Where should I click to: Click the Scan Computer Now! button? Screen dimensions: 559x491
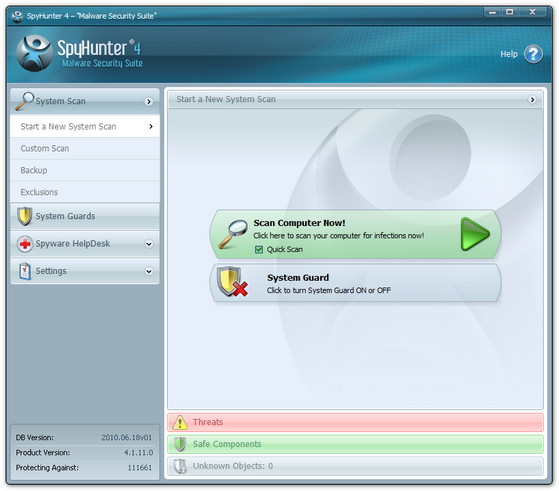pos(355,234)
